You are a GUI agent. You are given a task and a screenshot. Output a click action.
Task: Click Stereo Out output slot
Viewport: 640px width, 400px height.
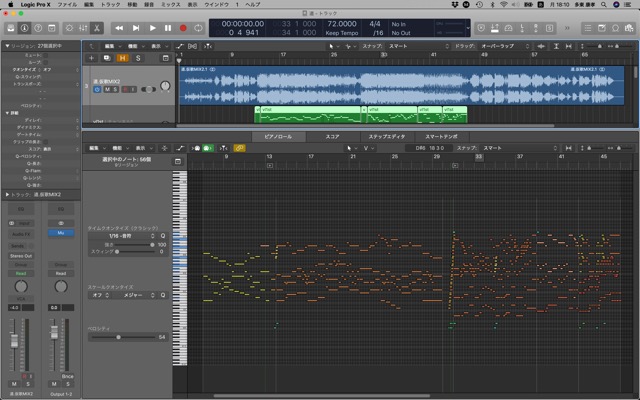pos(21,256)
